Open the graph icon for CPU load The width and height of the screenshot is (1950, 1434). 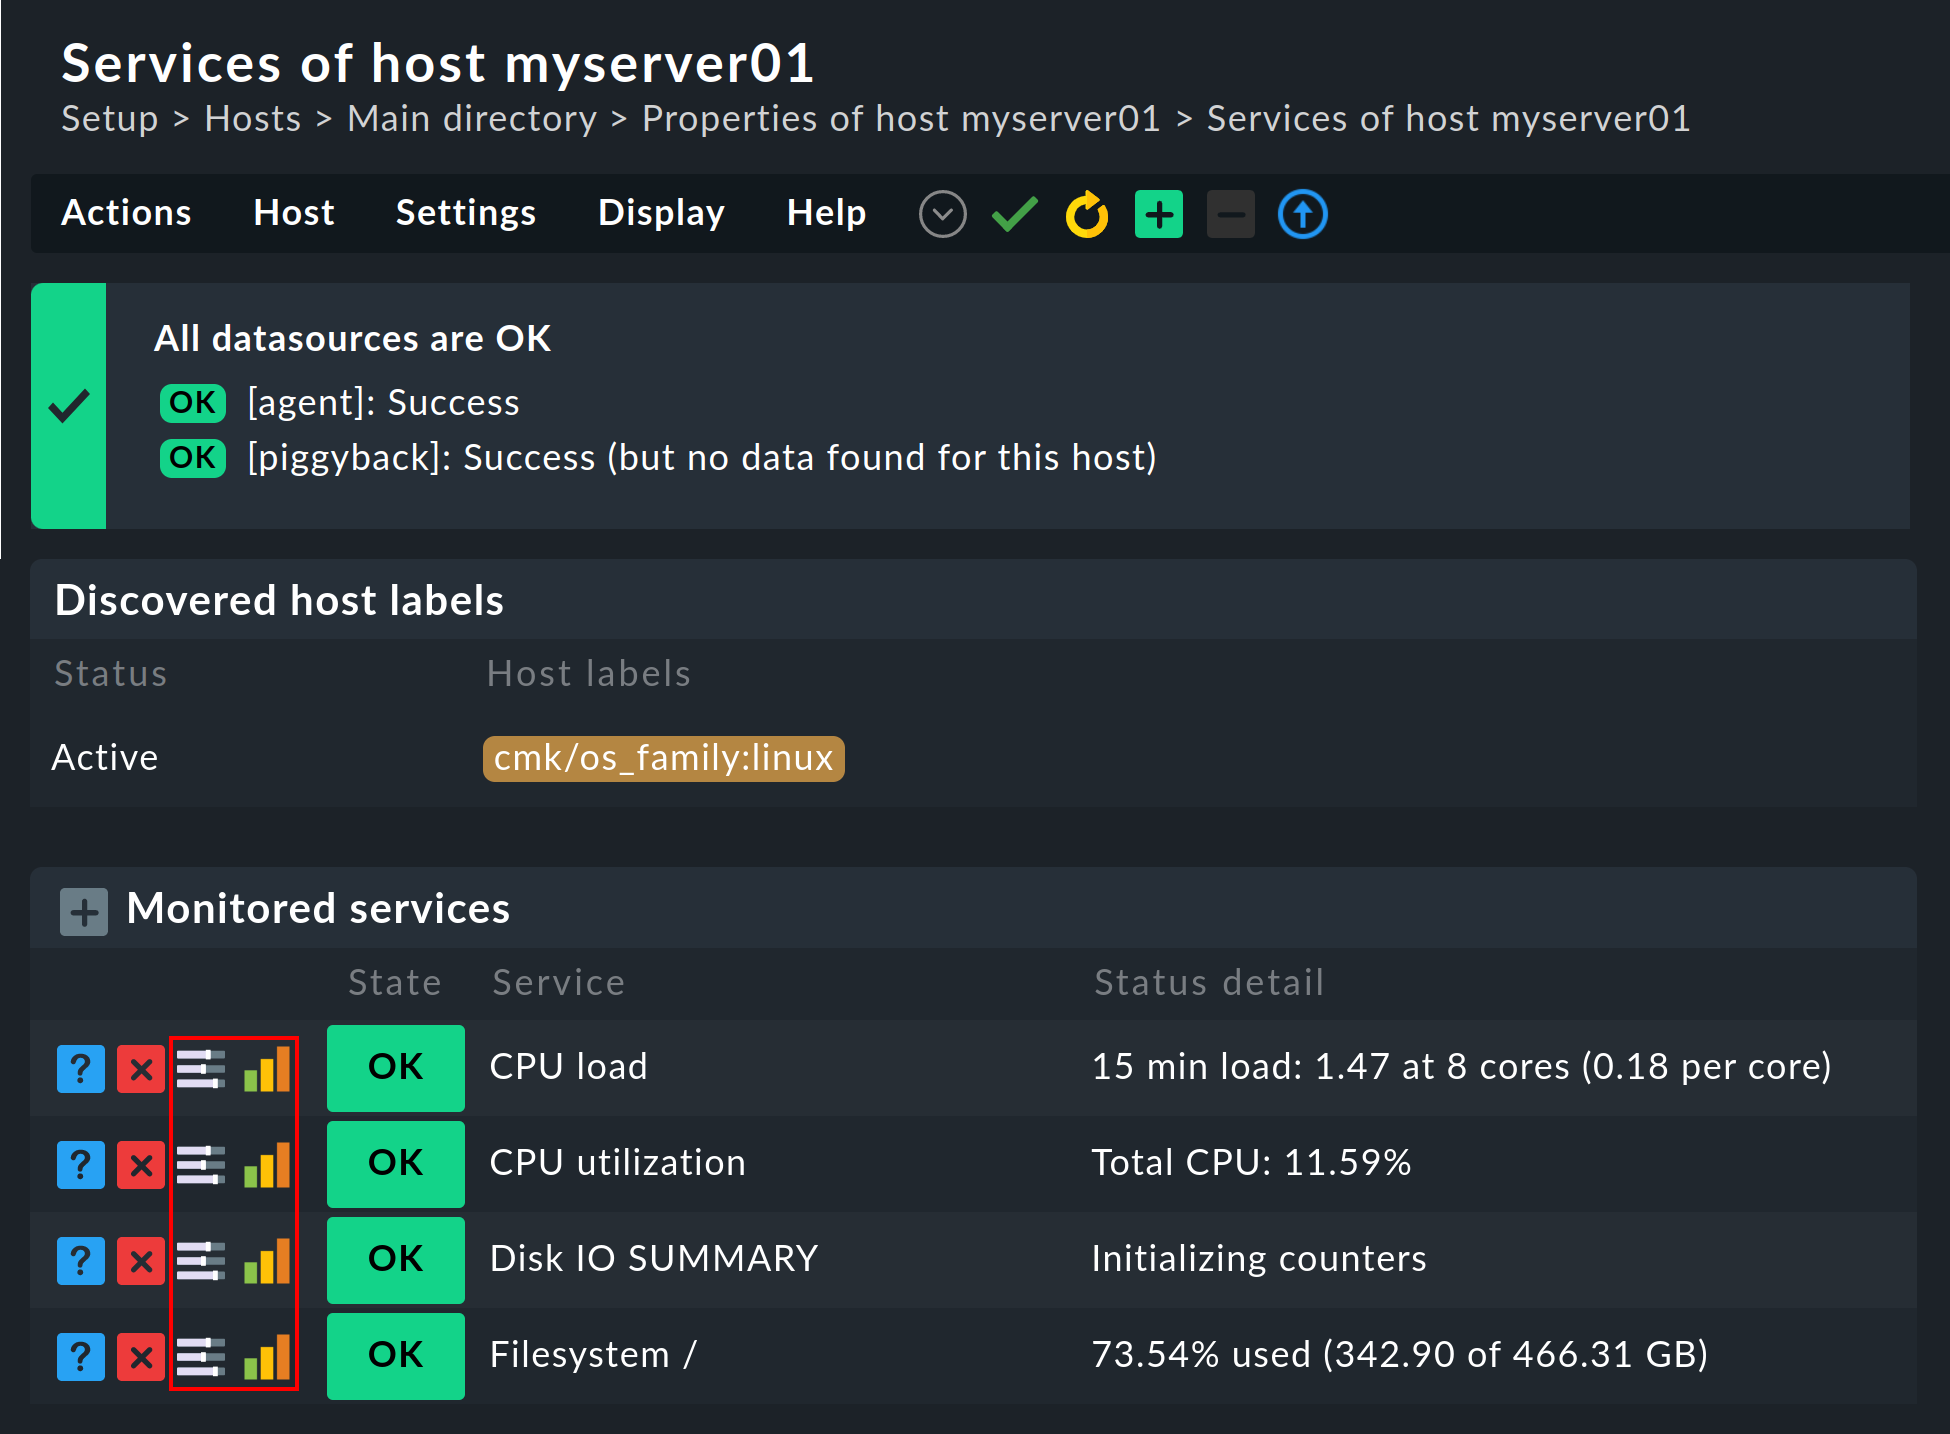267,1068
